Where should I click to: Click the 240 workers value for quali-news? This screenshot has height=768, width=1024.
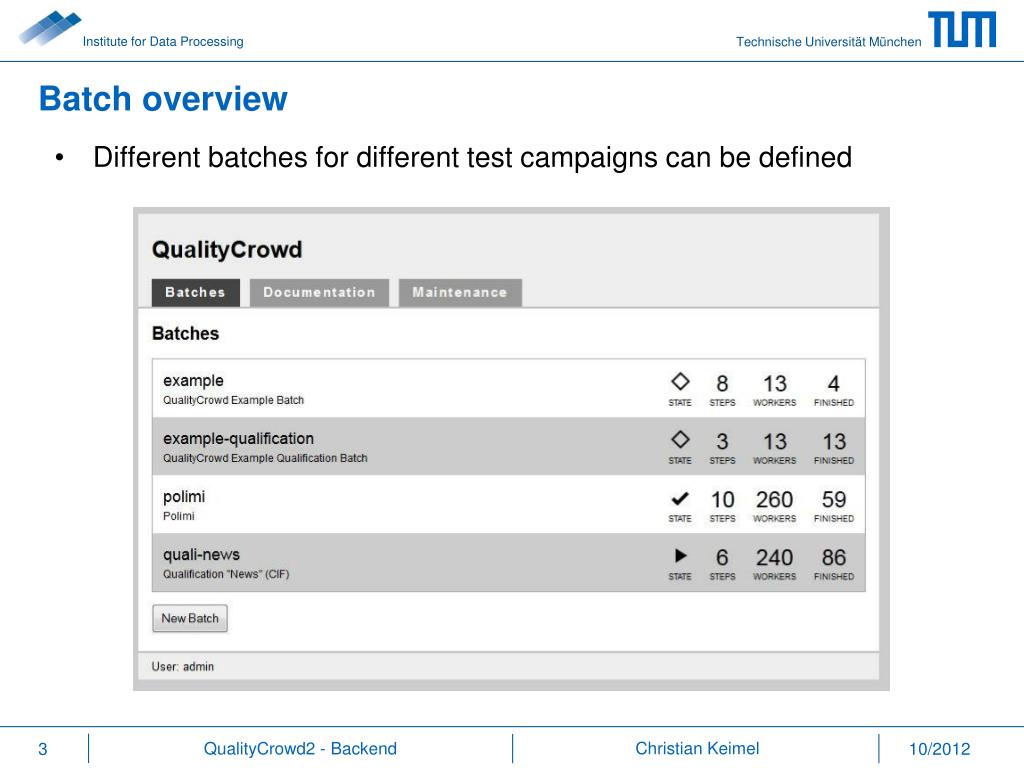pos(775,558)
